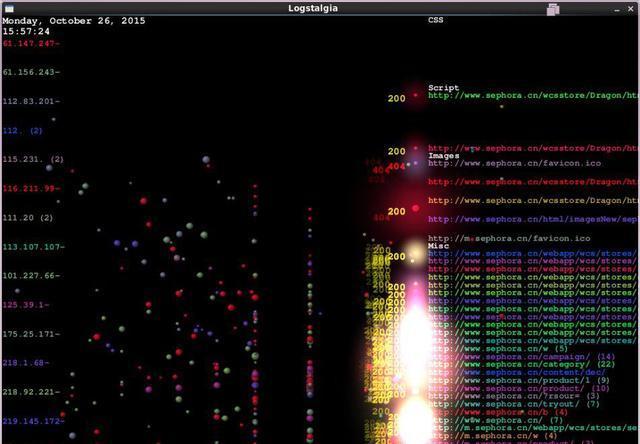Click the 200 status code beside Script URL
This screenshot has width=640, height=444.
(396, 98)
